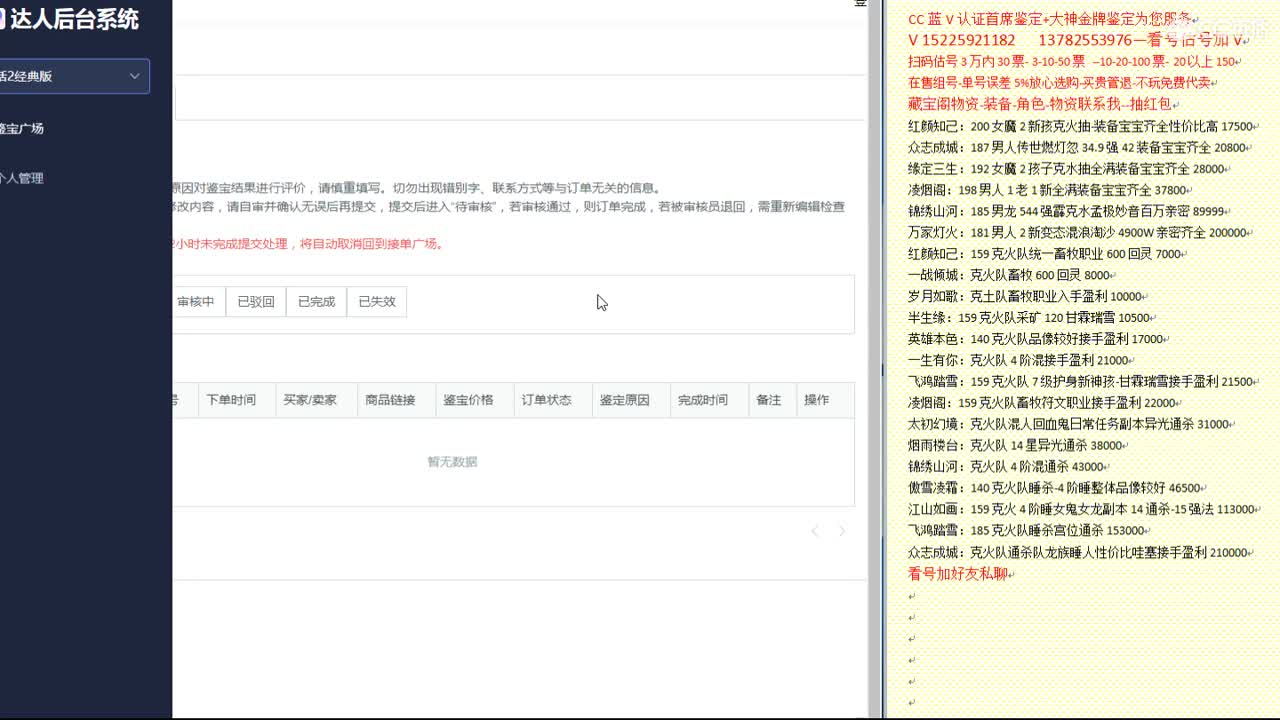The width and height of the screenshot is (1280, 720).
Task: Switch to the 已失效 tab
Action: 377,302
